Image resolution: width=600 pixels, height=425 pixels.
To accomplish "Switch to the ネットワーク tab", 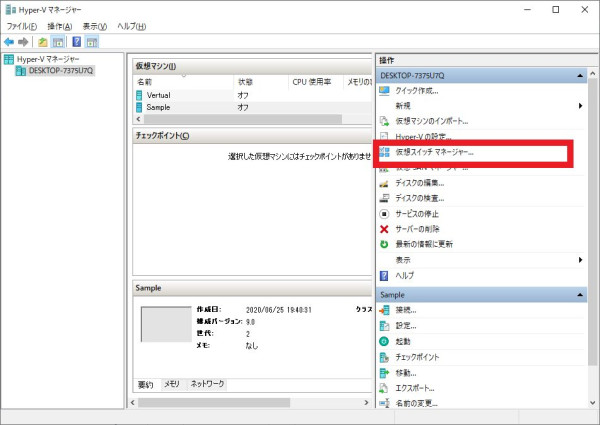I will pyautogui.click(x=207, y=384).
